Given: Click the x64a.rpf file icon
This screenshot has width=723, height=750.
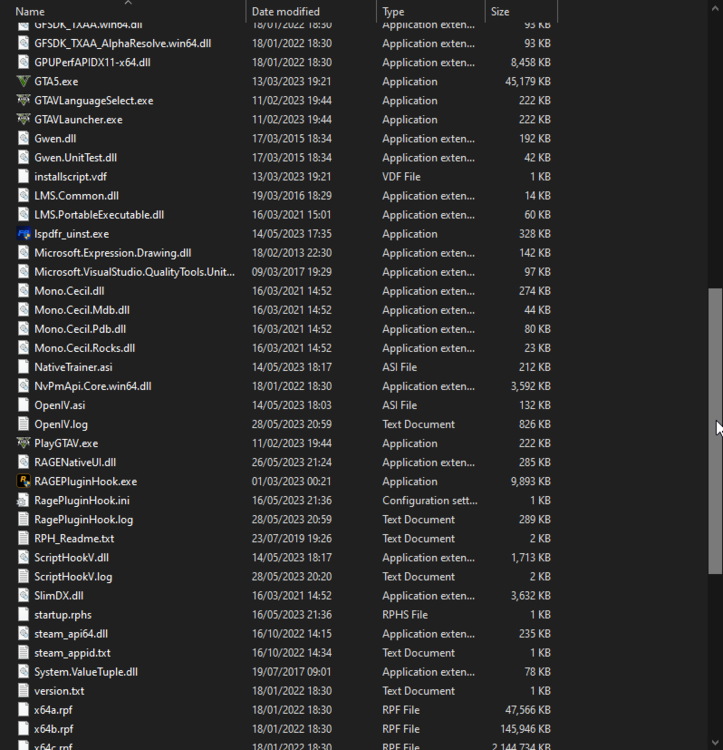Looking at the screenshot, I should pos(23,710).
